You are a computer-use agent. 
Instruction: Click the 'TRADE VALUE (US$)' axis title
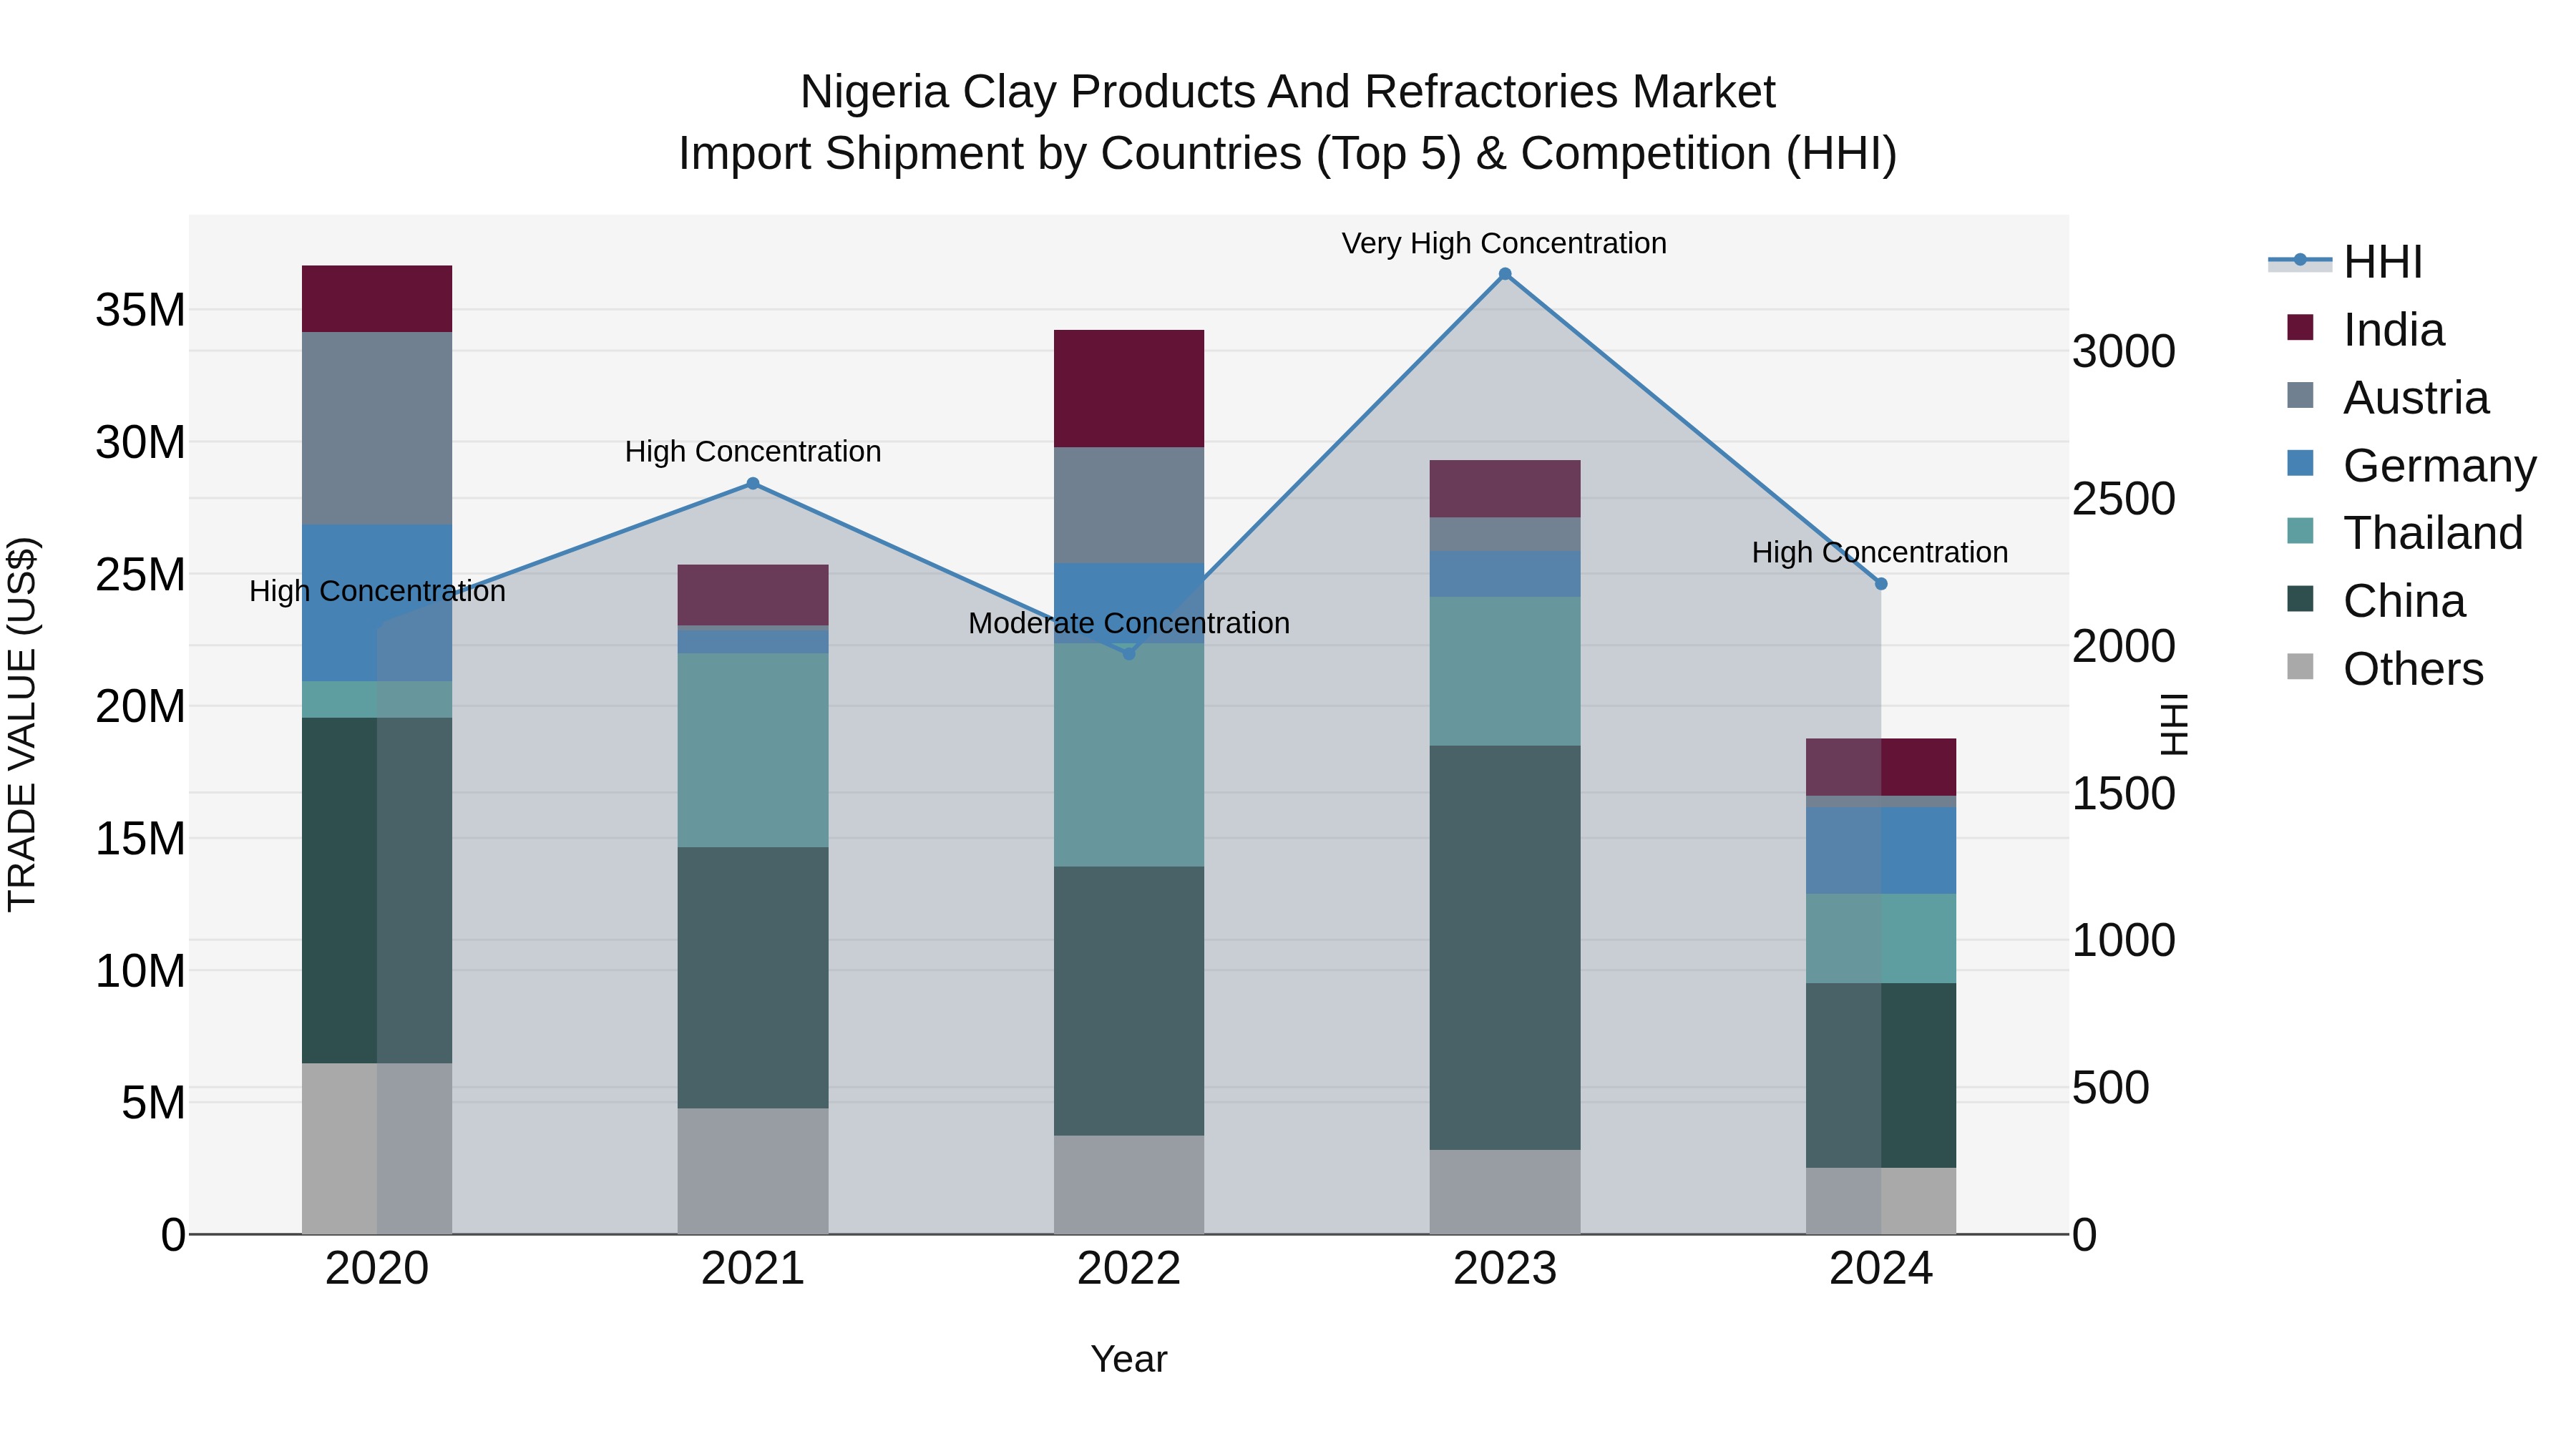point(22,724)
